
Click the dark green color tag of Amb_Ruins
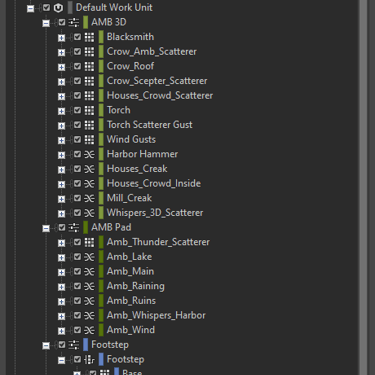[x=101, y=301]
